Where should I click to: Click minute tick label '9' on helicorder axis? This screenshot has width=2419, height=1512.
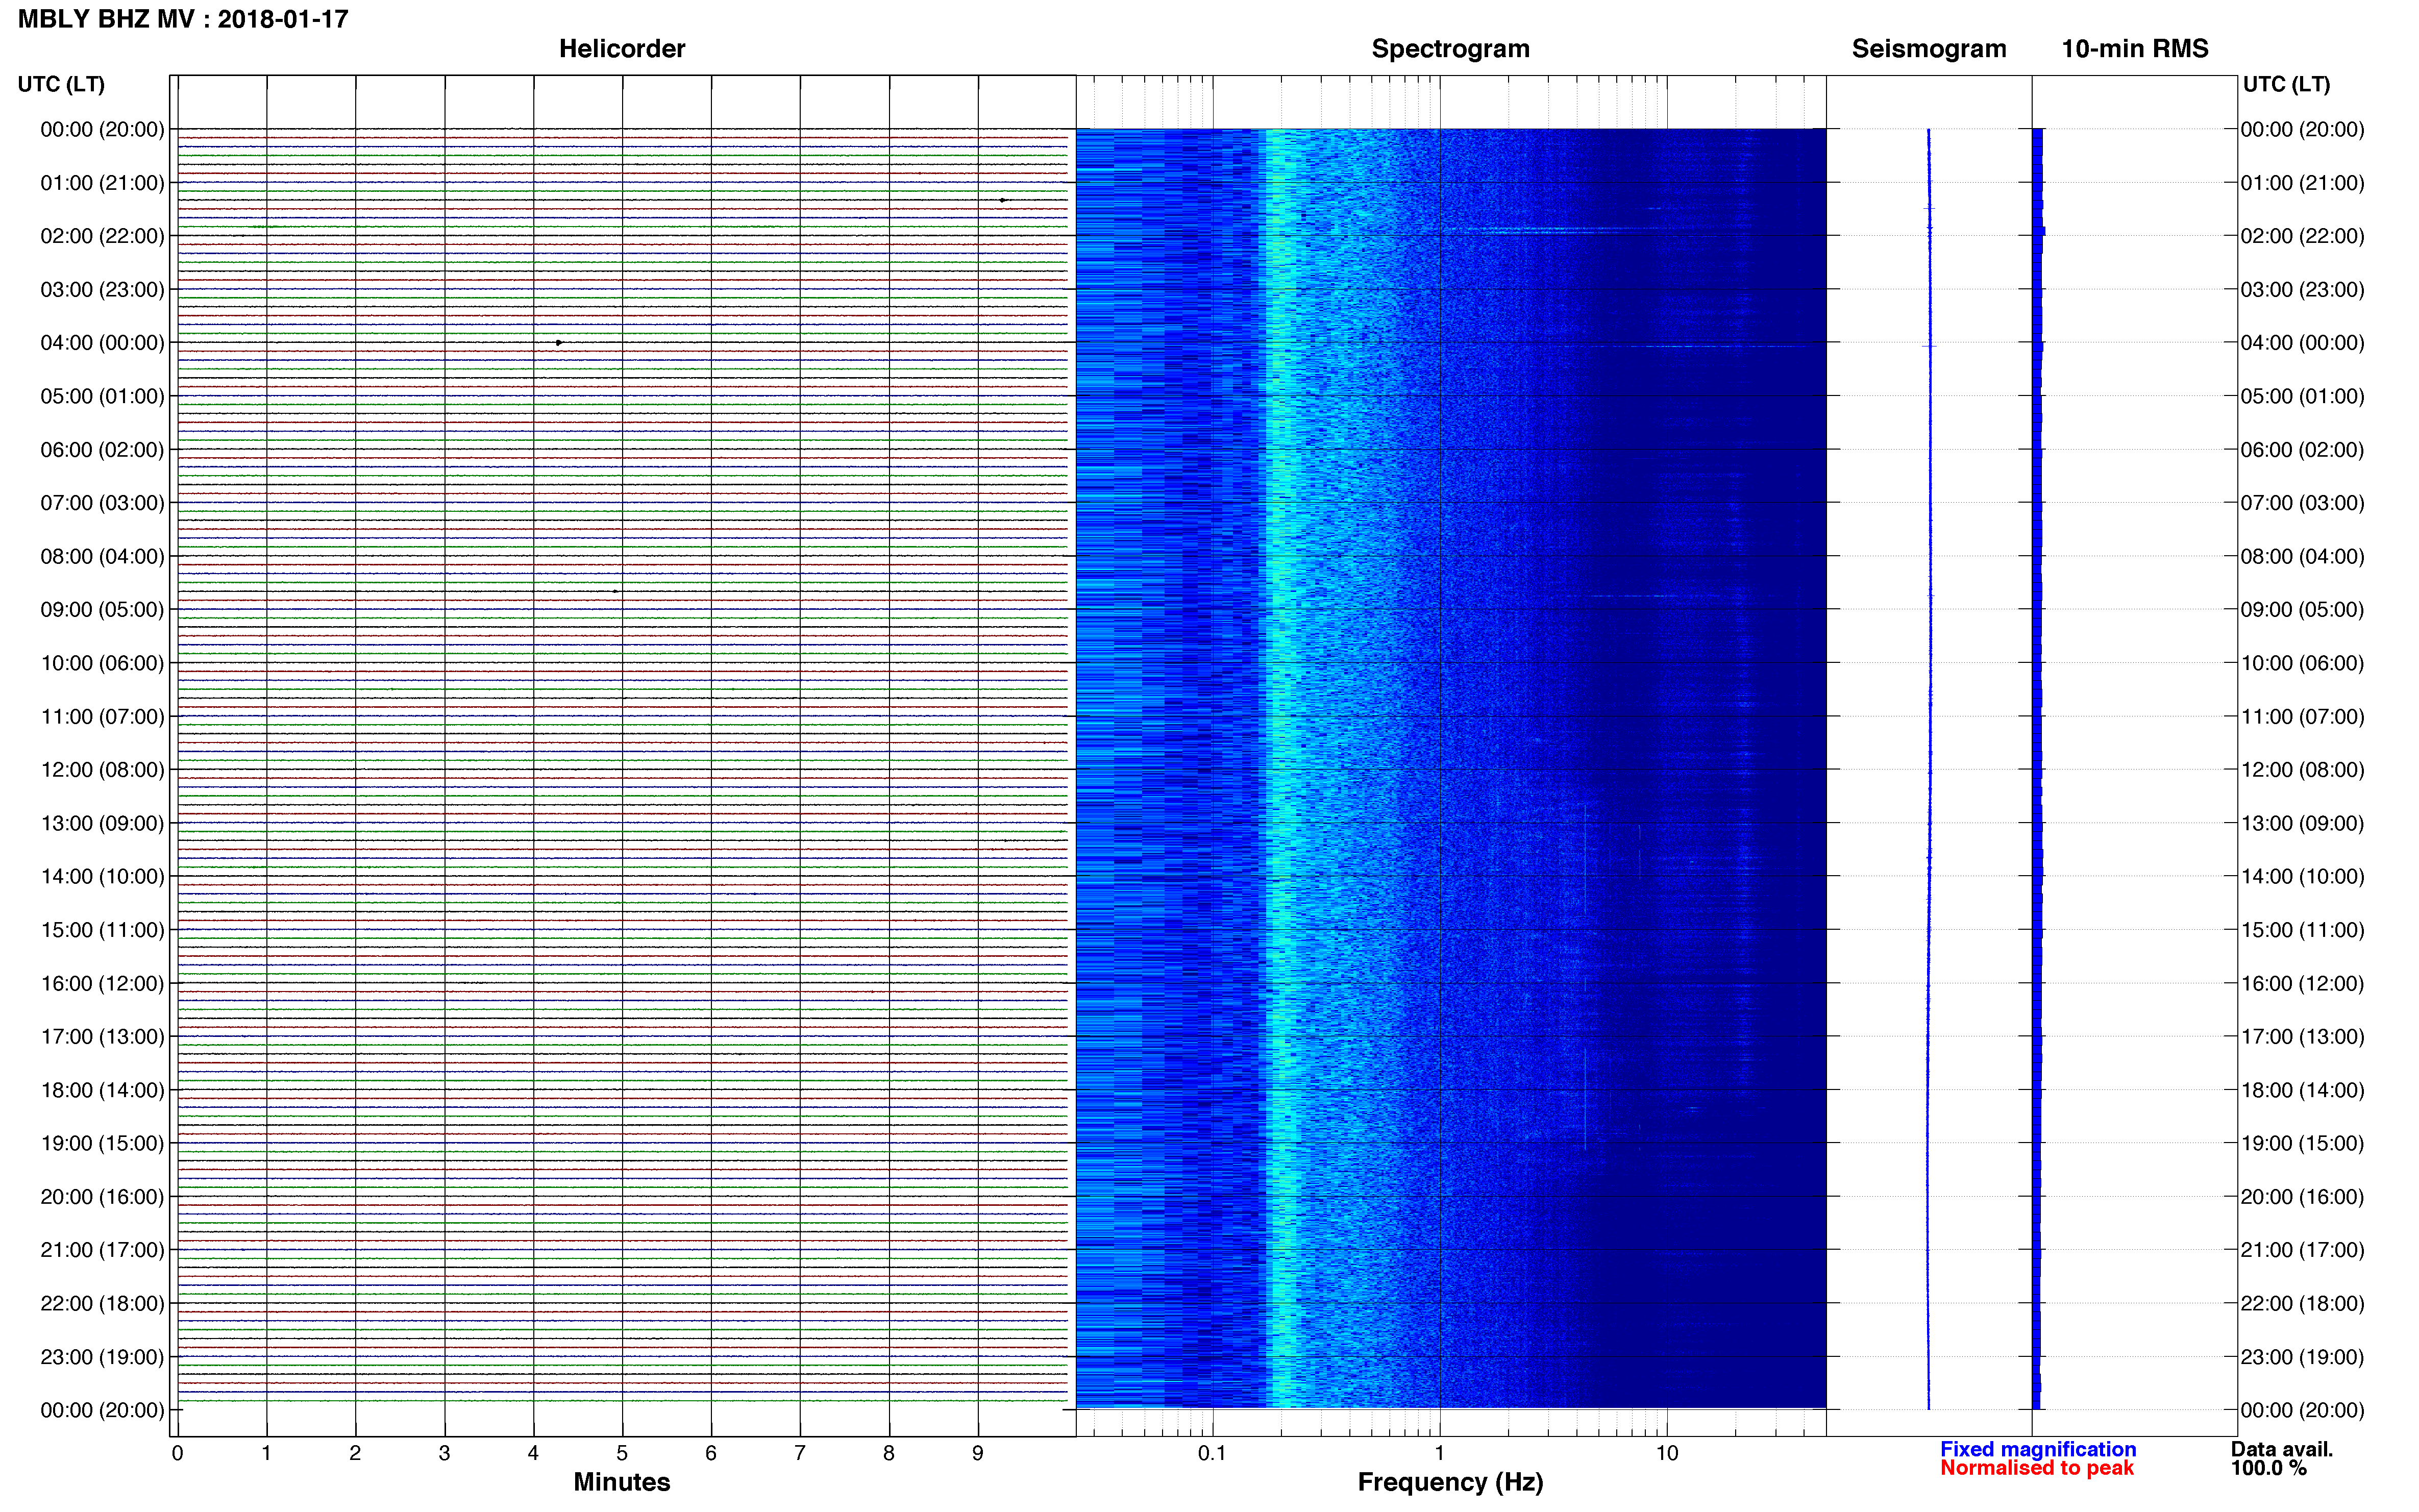978,1453
